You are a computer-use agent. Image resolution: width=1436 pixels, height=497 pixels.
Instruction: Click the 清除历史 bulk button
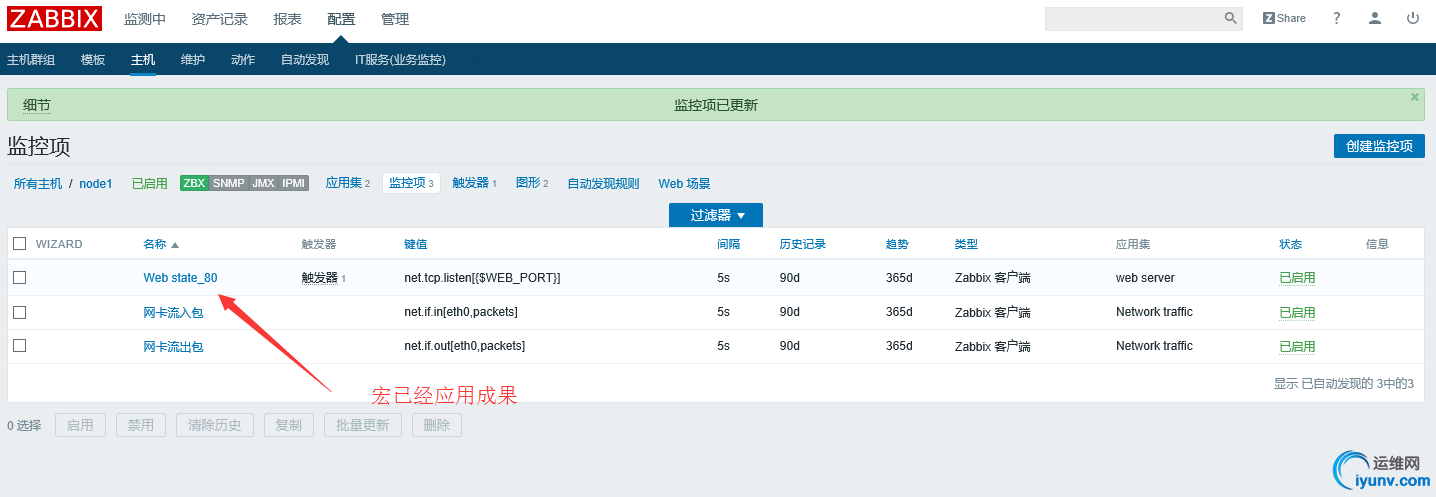(x=215, y=425)
